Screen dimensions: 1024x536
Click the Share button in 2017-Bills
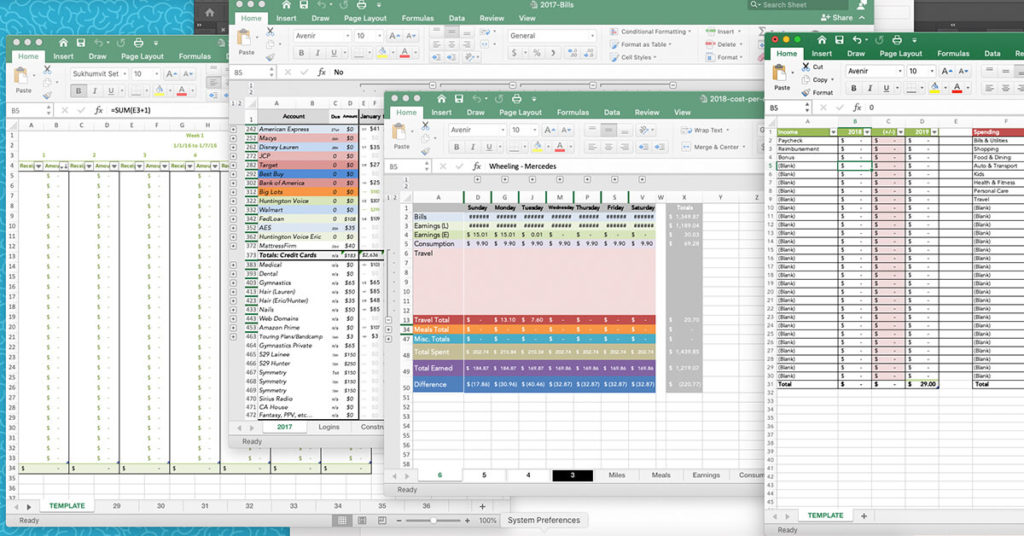(x=837, y=18)
